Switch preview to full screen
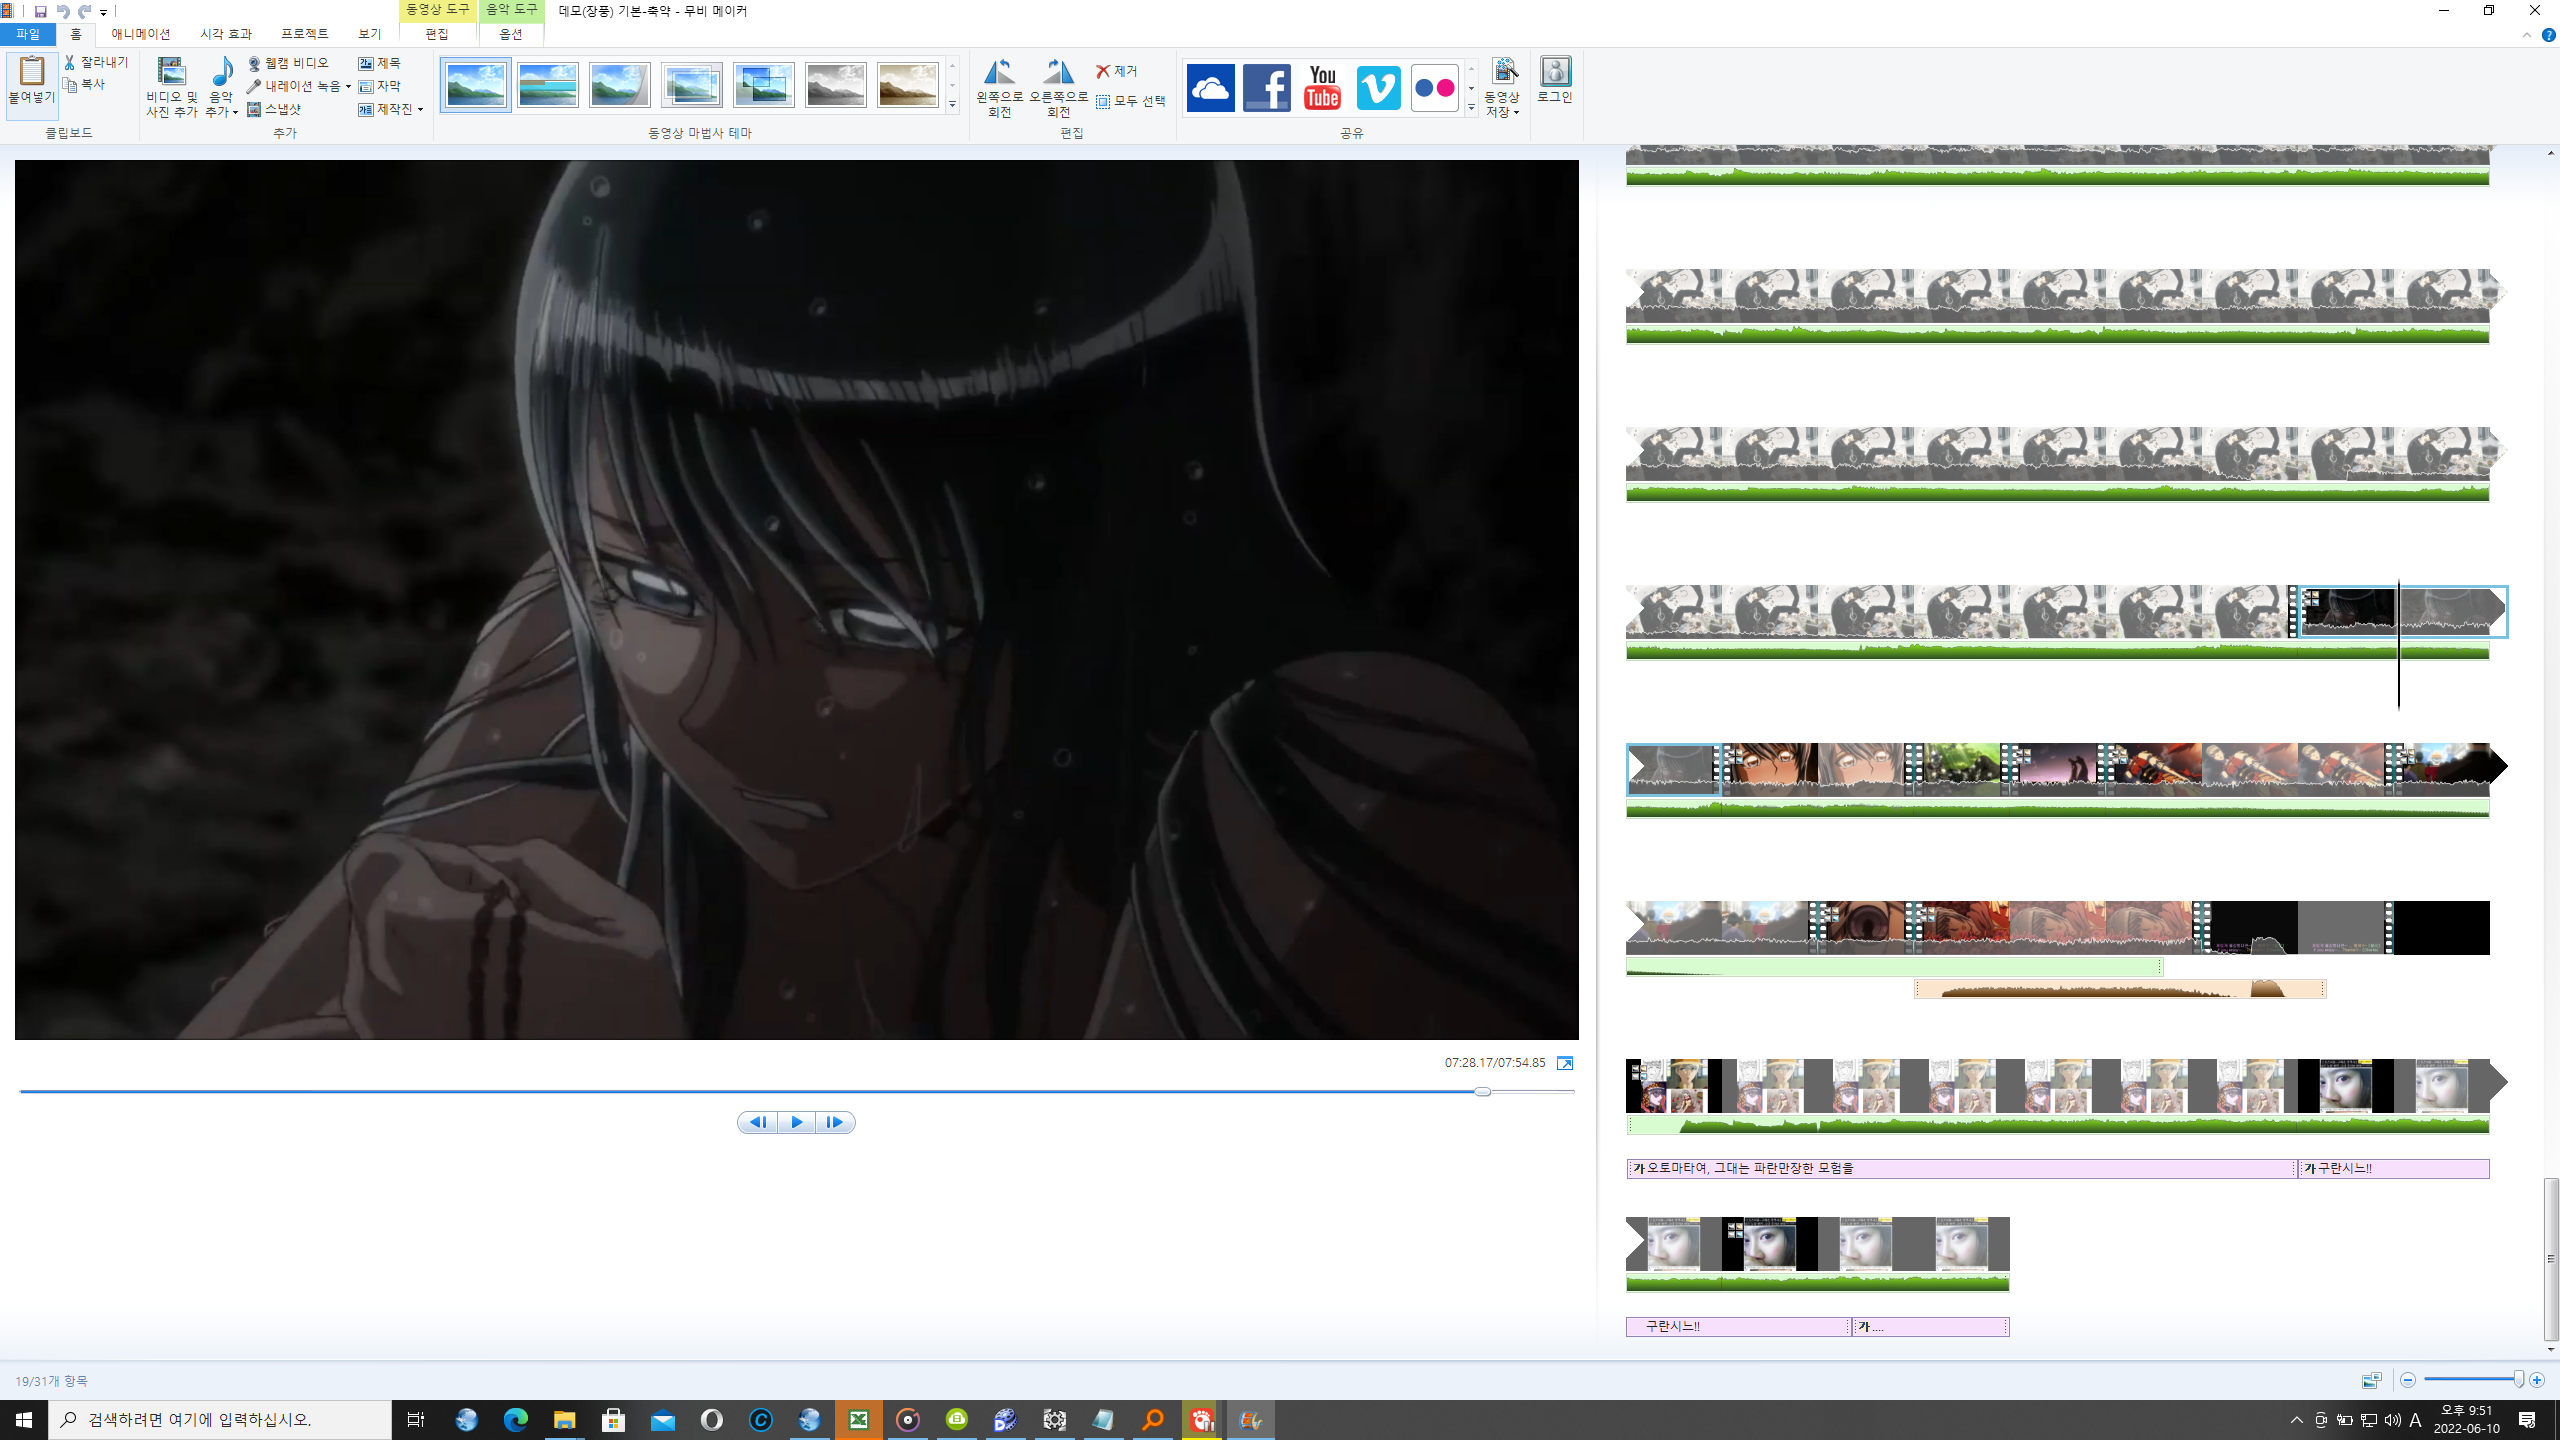2560x1440 pixels. tap(1565, 1063)
